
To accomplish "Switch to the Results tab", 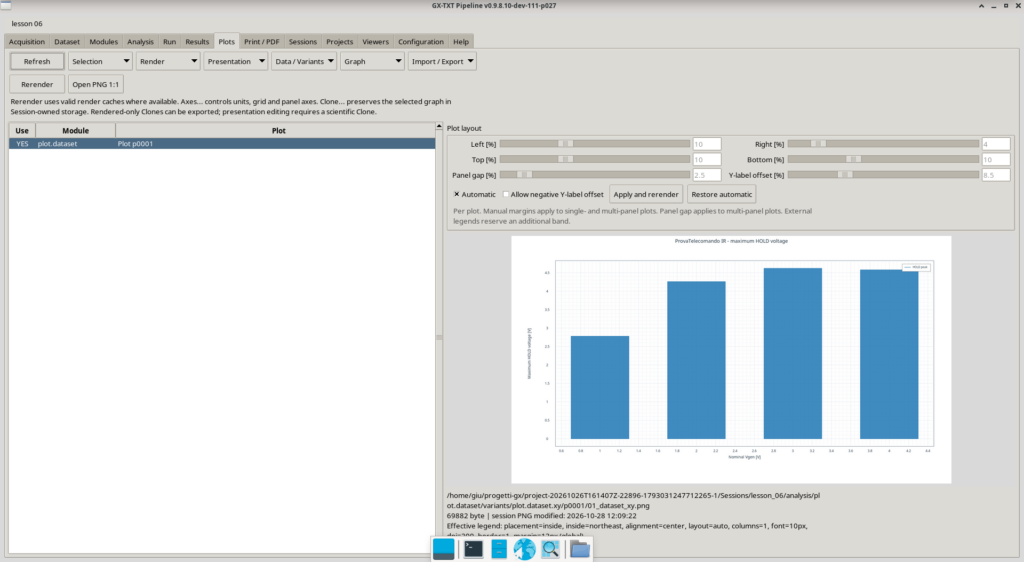I will click(x=197, y=42).
